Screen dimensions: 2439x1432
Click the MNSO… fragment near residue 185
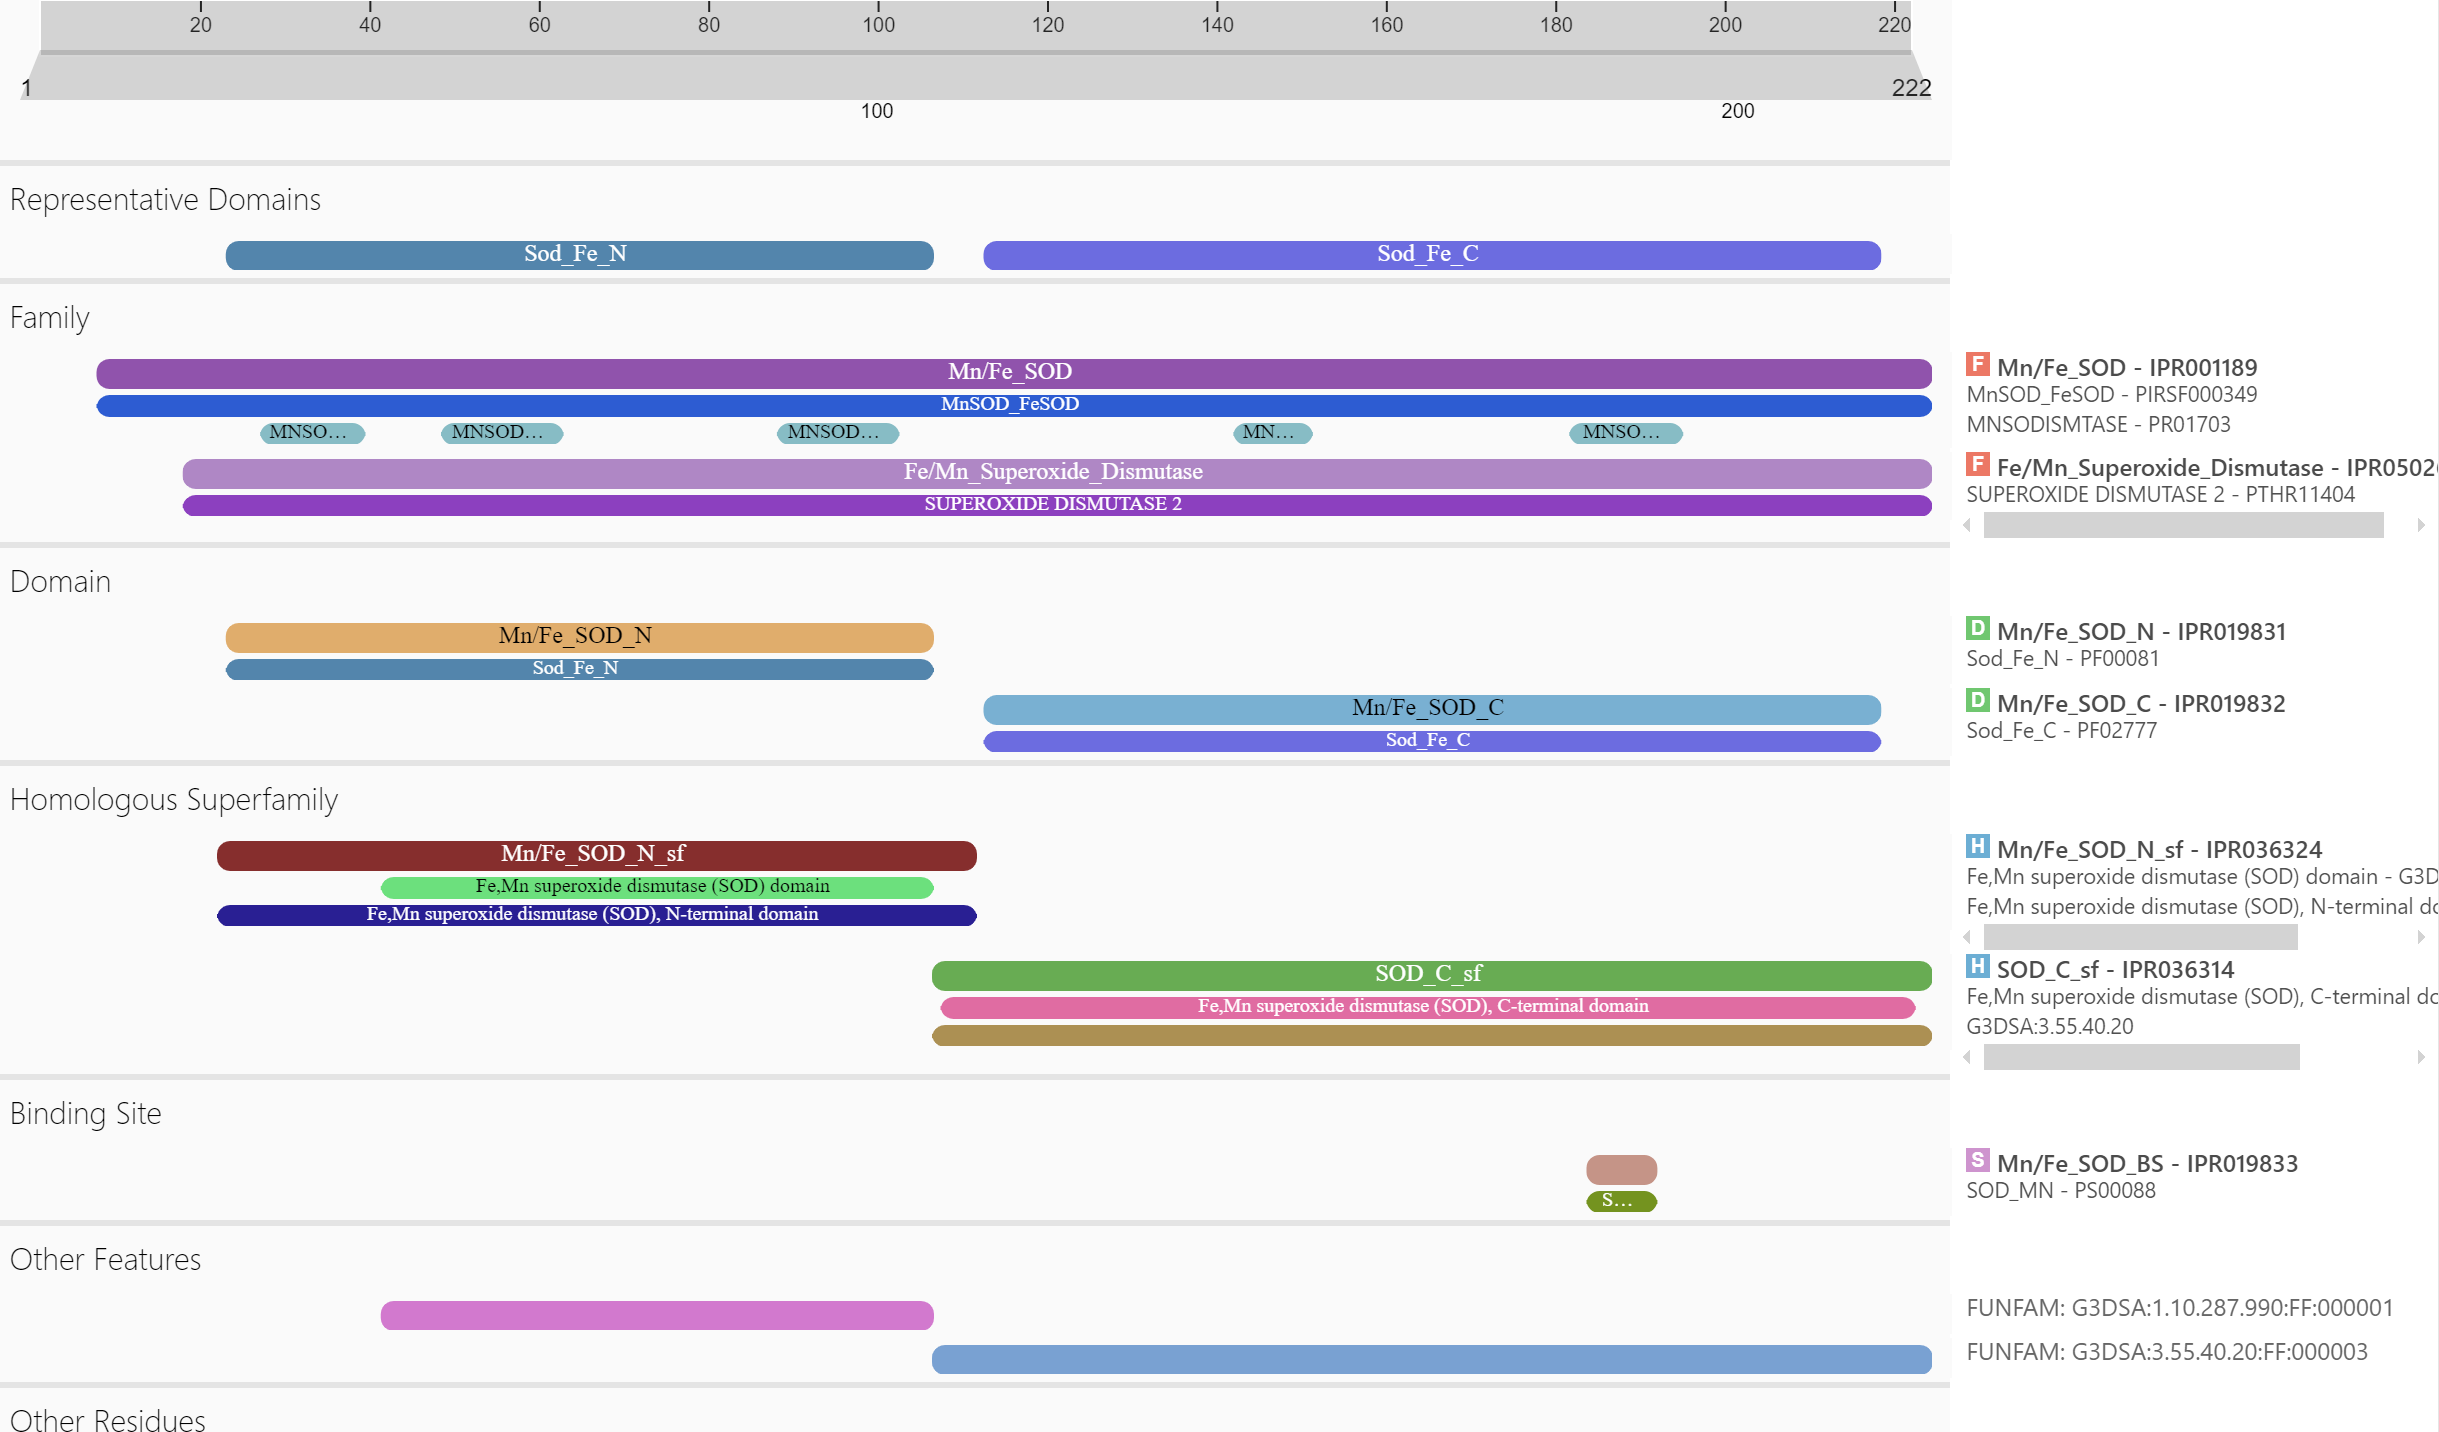[x=1626, y=433]
